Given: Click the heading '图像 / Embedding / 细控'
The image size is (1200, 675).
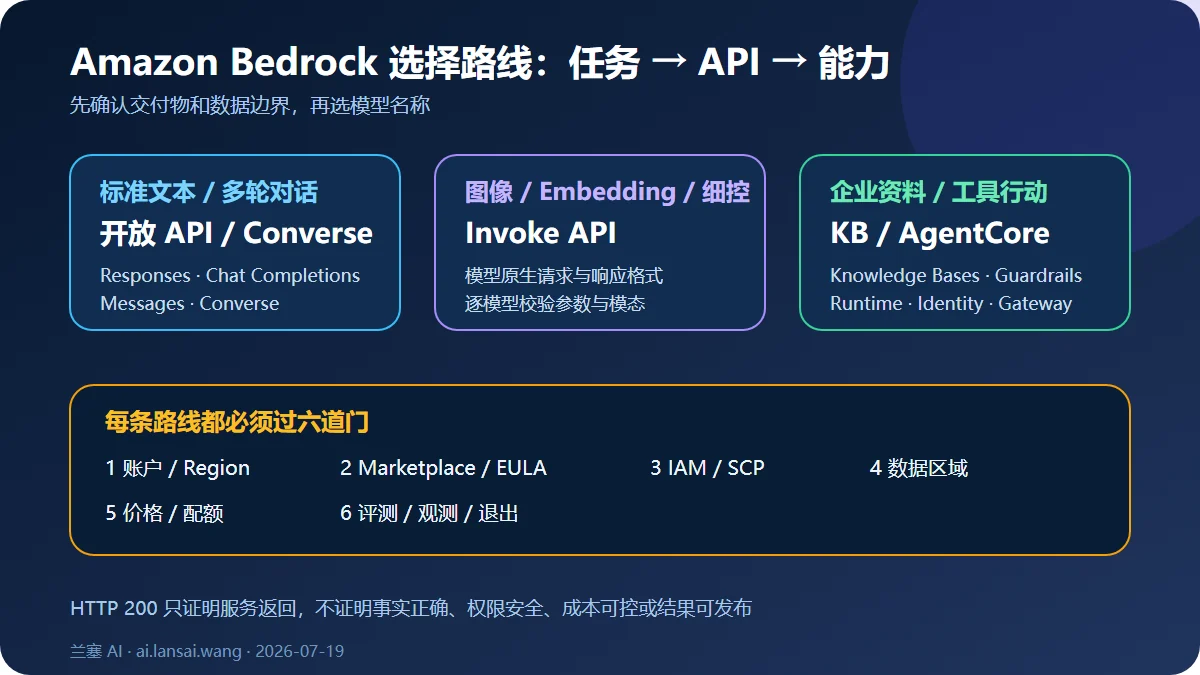Looking at the screenshot, I should click(x=607, y=192).
